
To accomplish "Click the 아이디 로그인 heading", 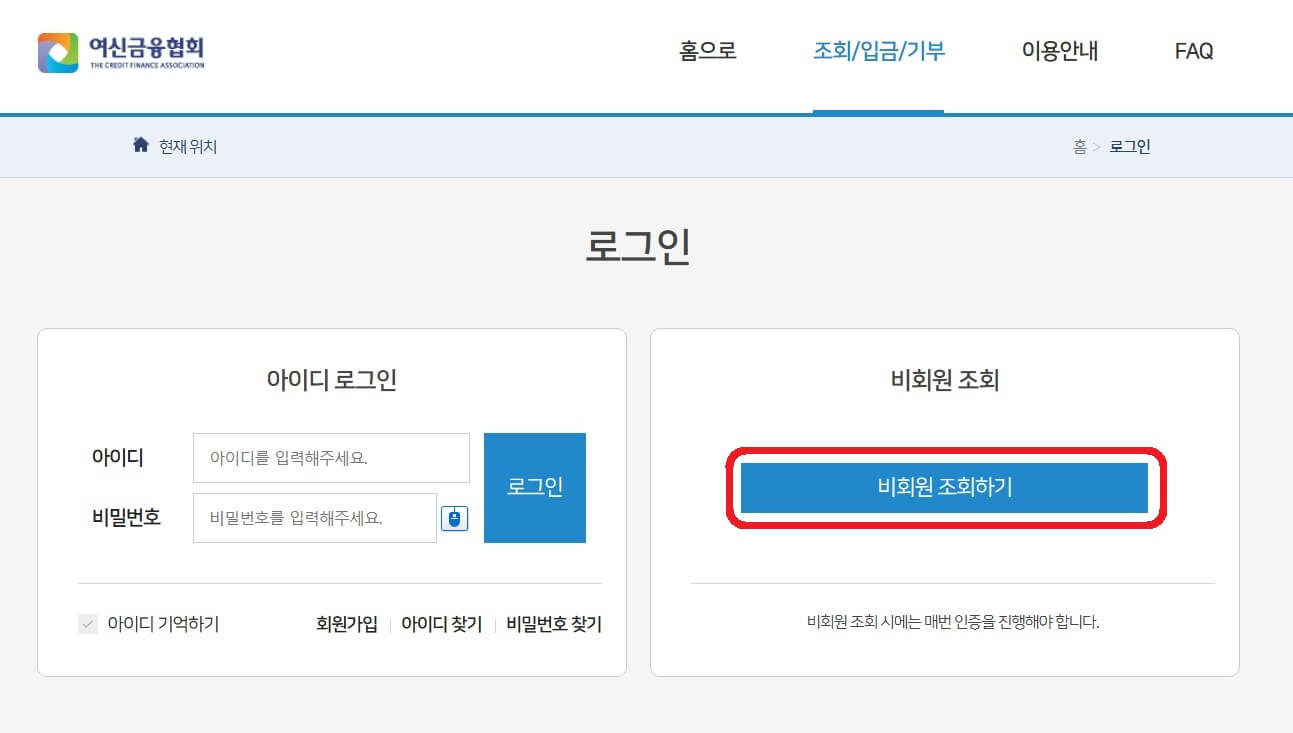I will [x=332, y=380].
